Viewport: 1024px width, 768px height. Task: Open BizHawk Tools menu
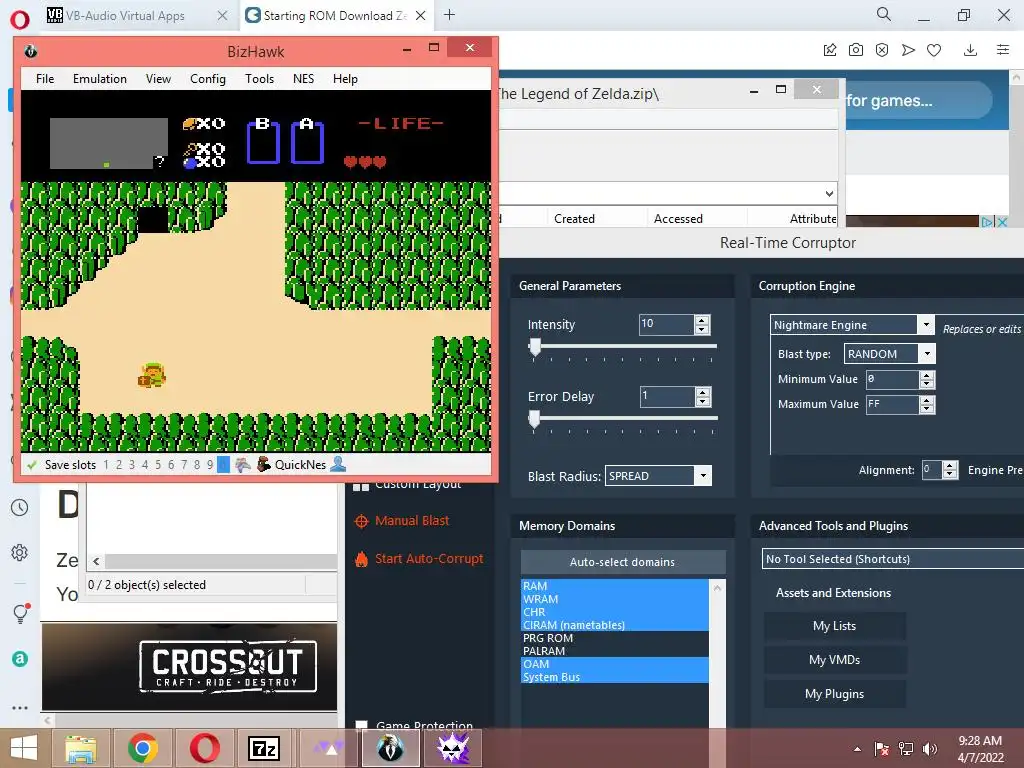259,79
